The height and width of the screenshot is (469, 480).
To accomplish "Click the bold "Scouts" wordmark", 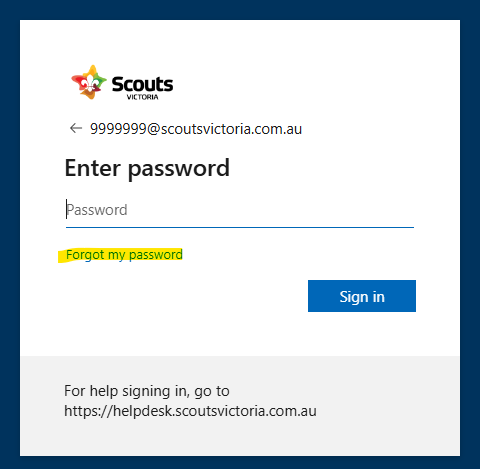I will pyautogui.click(x=142, y=84).
